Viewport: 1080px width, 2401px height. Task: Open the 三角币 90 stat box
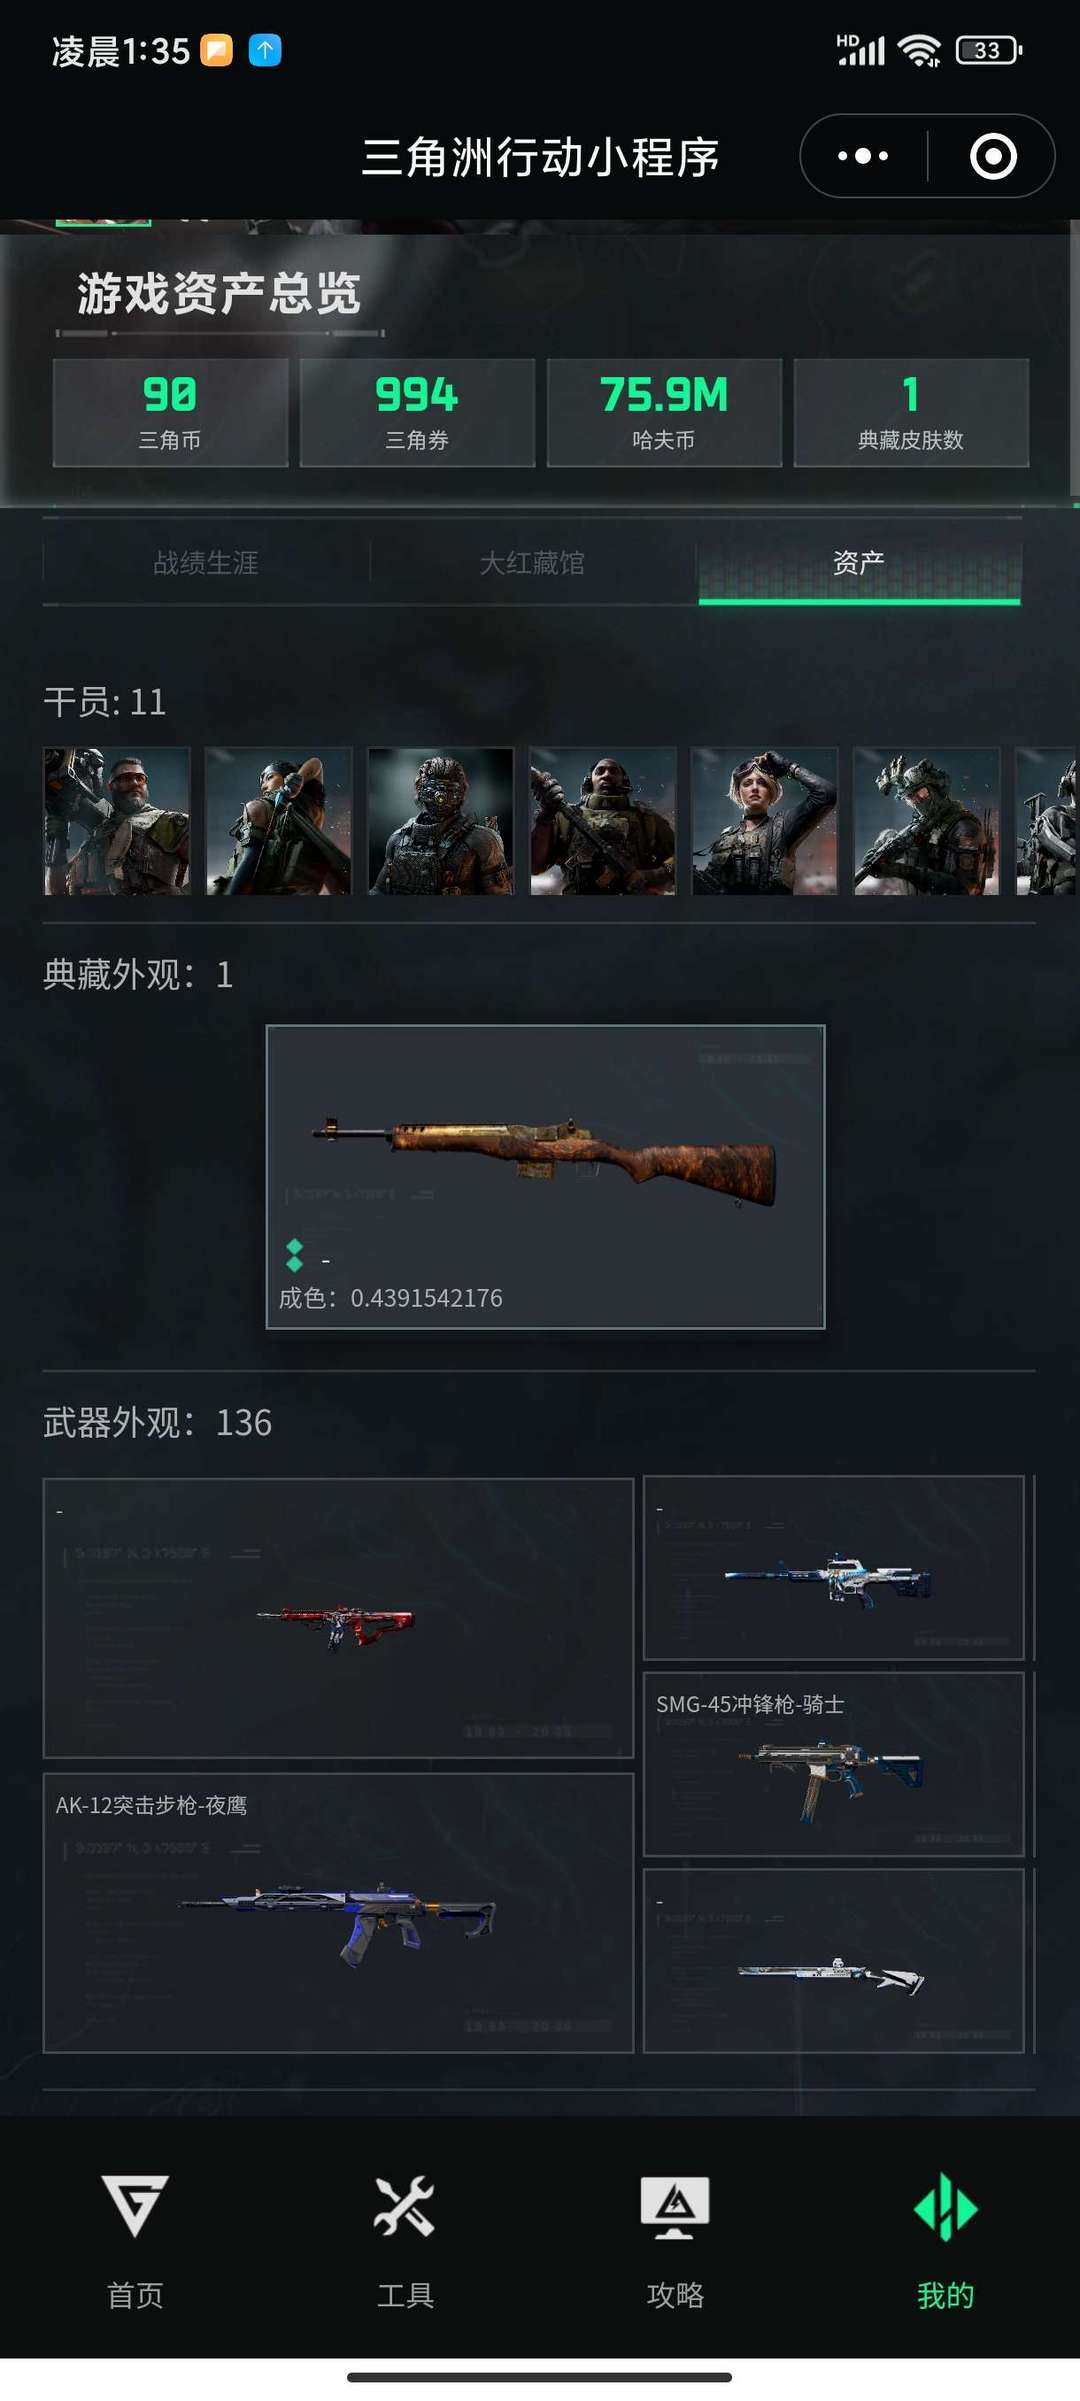170,412
